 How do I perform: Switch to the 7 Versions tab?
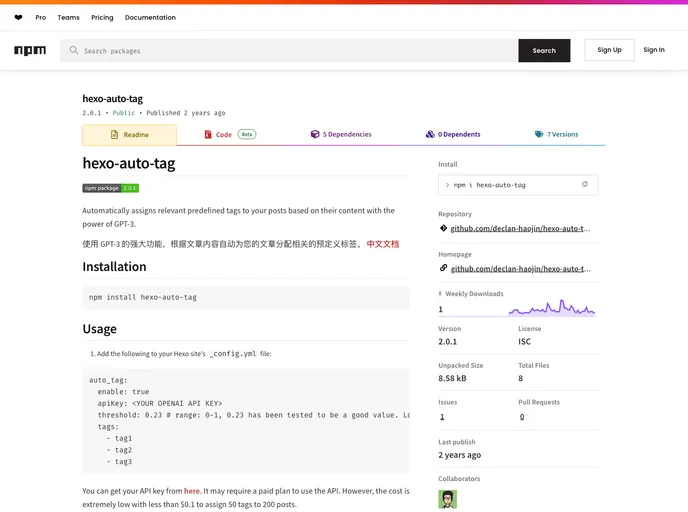point(556,134)
